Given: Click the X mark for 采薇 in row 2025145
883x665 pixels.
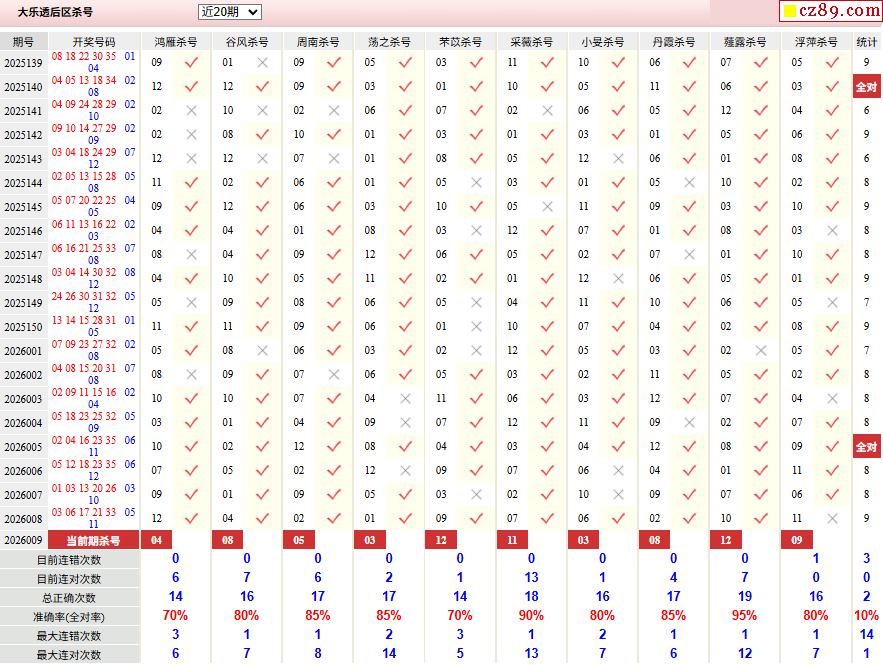Looking at the screenshot, I should 547,207.
